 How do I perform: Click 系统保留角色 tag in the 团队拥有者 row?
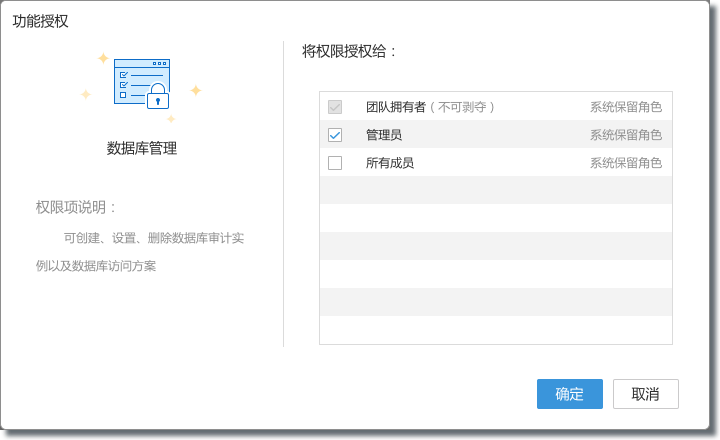click(625, 107)
